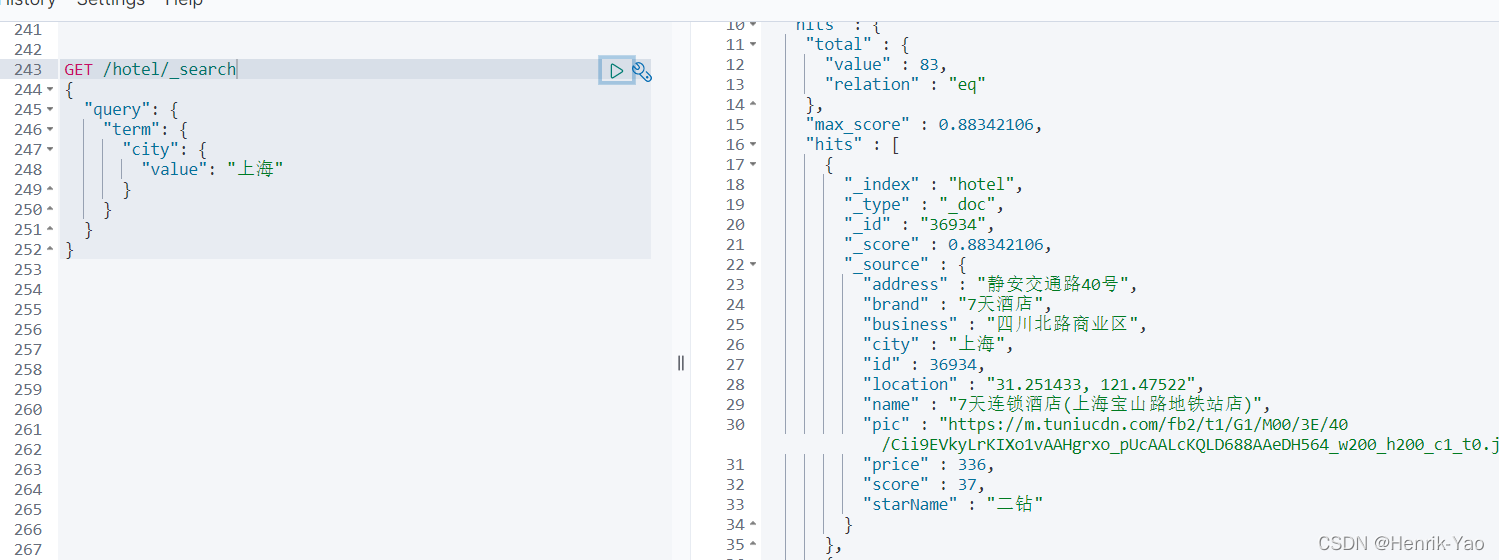This screenshot has height=560, width=1499.
Task: Open the wrench request options menu
Action: 642,71
